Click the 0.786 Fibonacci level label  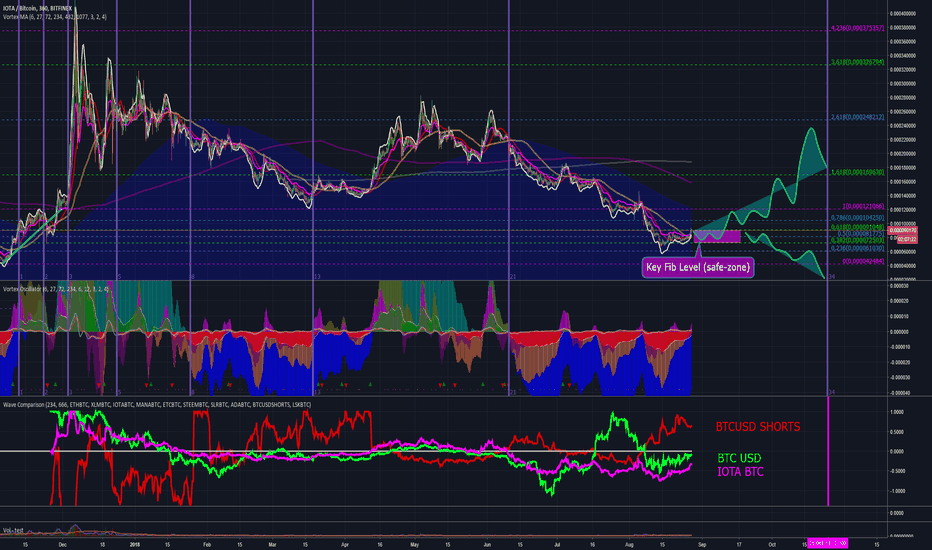pyautogui.click(x=857, y=218)
